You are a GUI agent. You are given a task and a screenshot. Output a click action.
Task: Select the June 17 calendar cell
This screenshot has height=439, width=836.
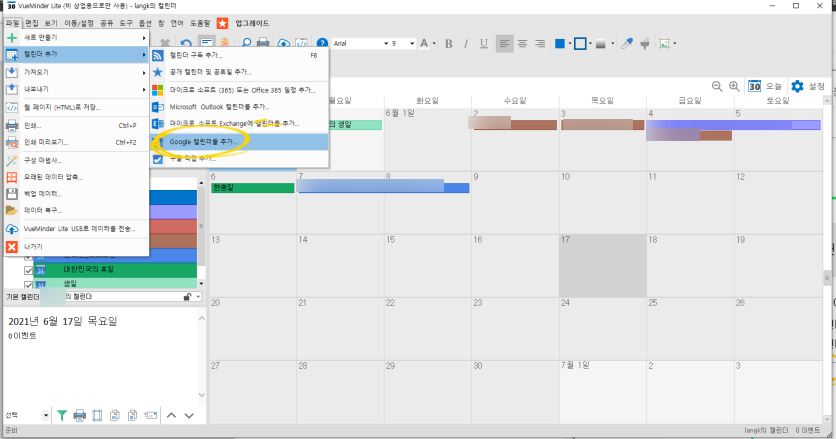[602, 266]
